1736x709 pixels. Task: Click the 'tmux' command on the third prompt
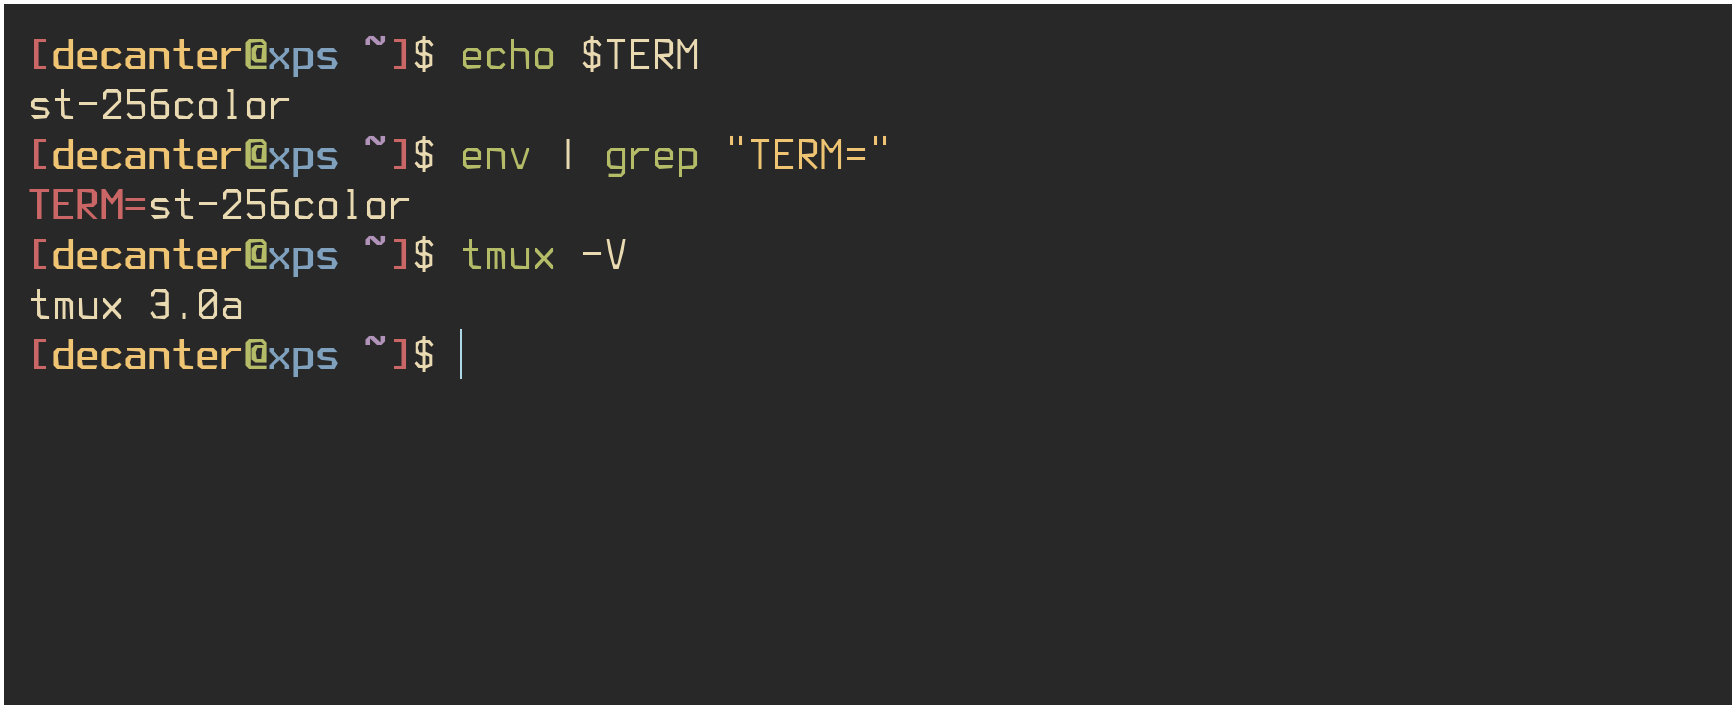coord(508,256)
